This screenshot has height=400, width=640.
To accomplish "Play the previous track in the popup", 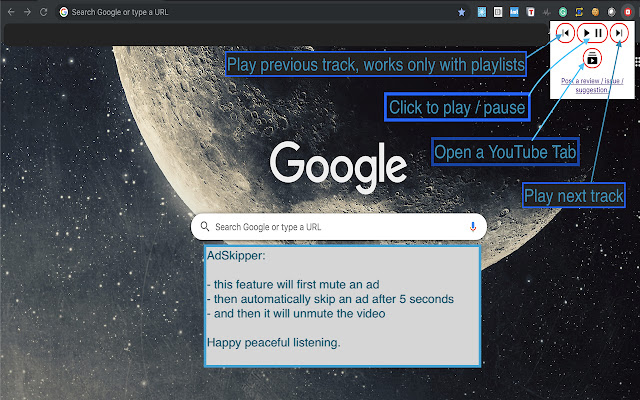I will point(565,33).
